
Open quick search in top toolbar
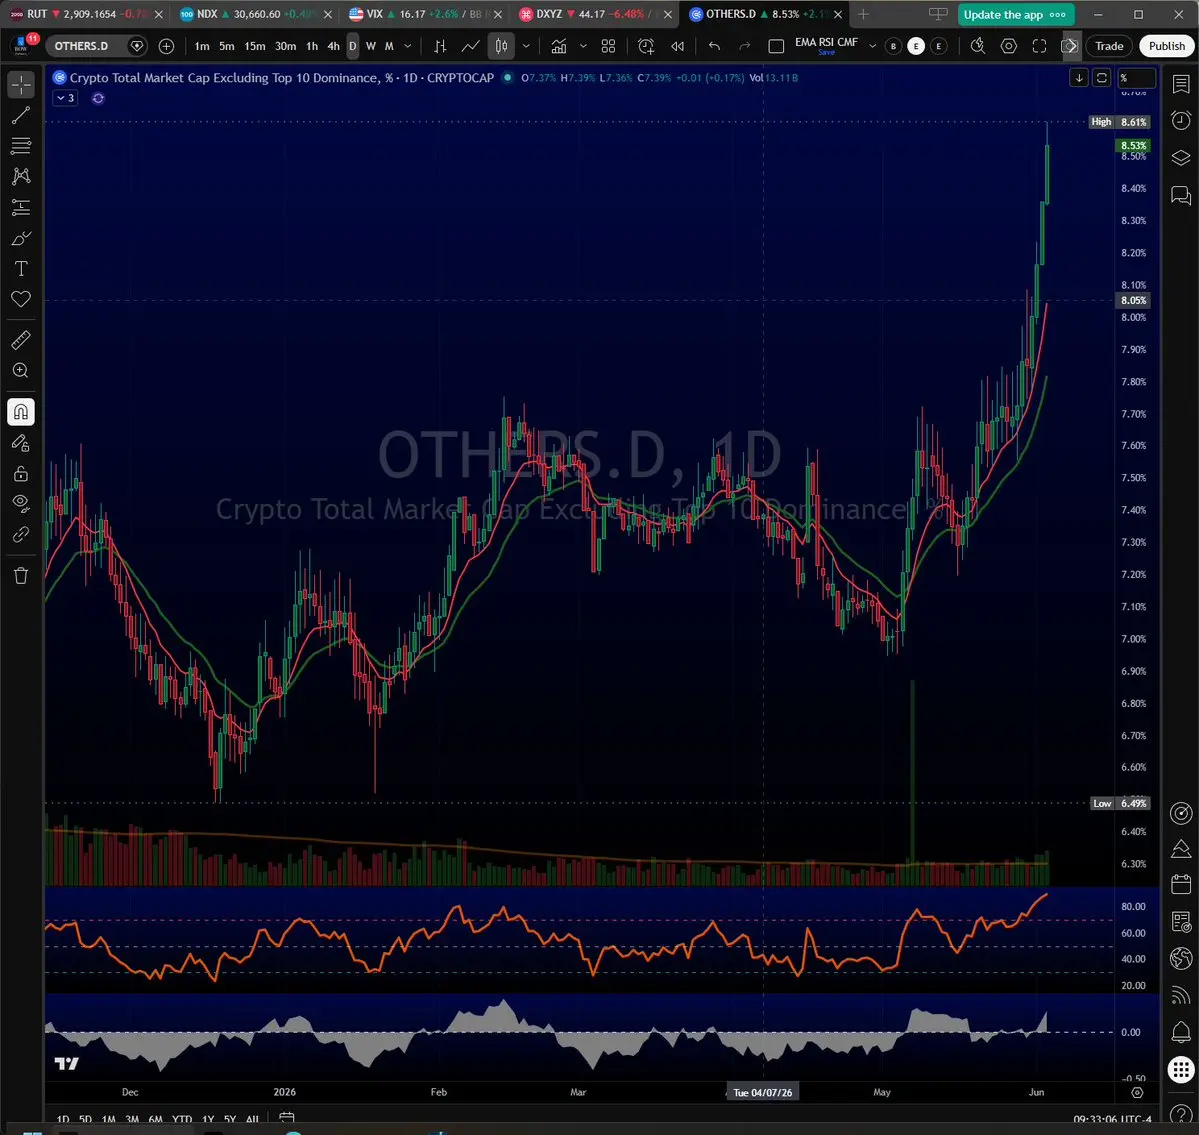pos(977,46)
